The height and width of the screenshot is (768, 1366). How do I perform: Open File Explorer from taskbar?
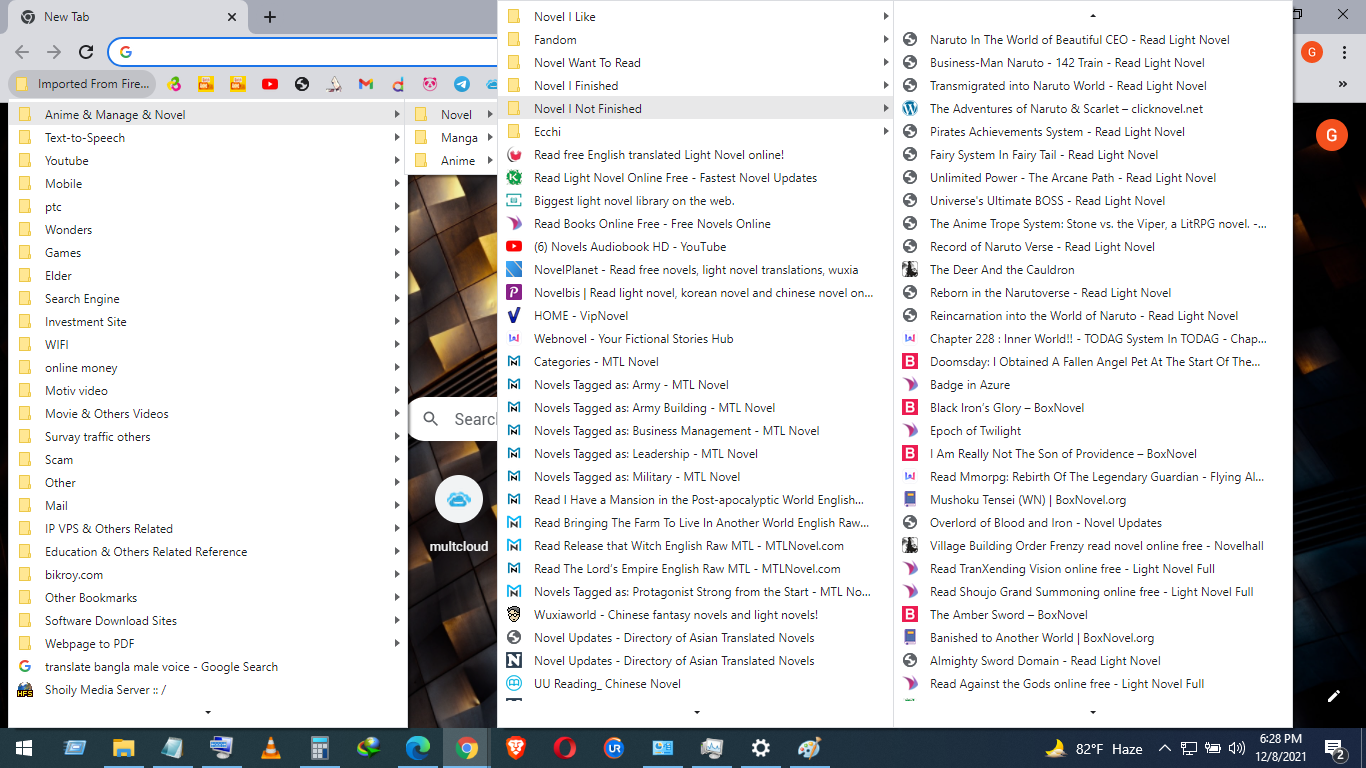click(x=124, y=748)
